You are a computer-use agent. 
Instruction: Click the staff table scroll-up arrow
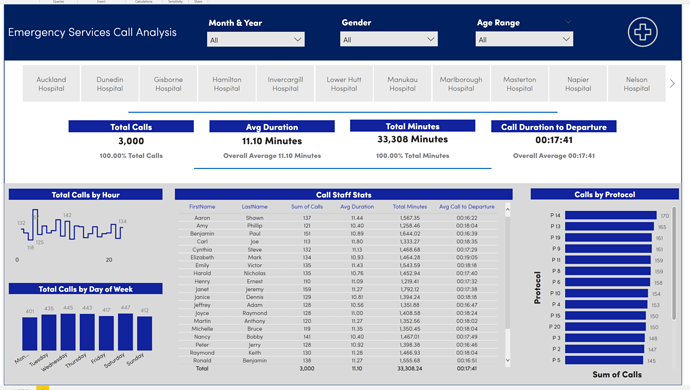point(507,210)
